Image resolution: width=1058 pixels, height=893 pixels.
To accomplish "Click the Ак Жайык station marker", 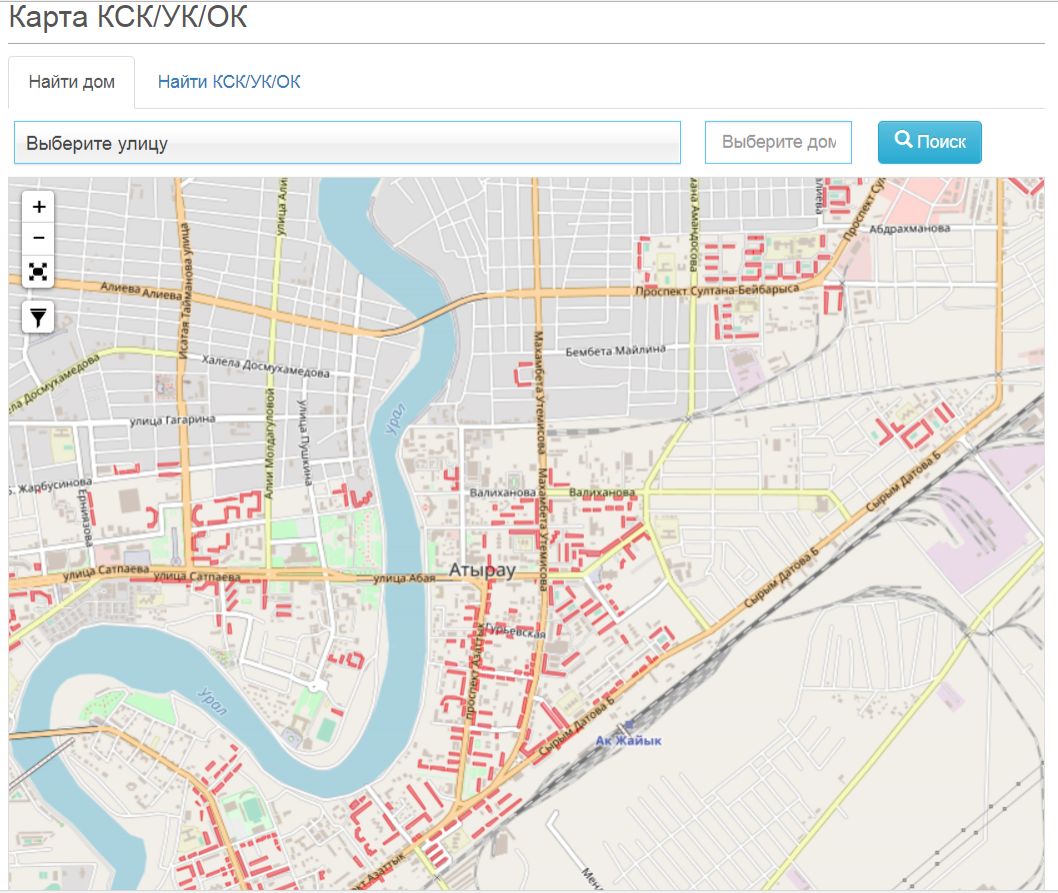I will point(628,726).
